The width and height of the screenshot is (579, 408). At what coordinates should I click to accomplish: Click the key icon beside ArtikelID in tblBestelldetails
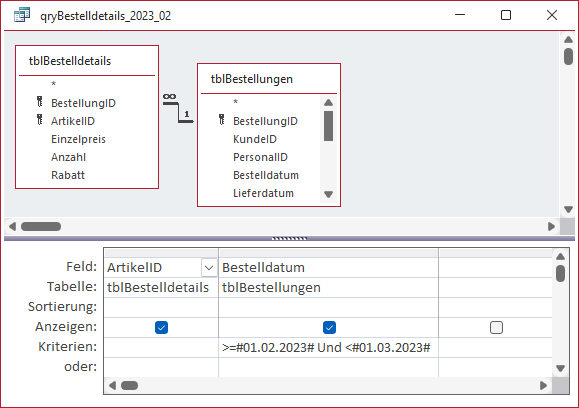tap(40, 120)
